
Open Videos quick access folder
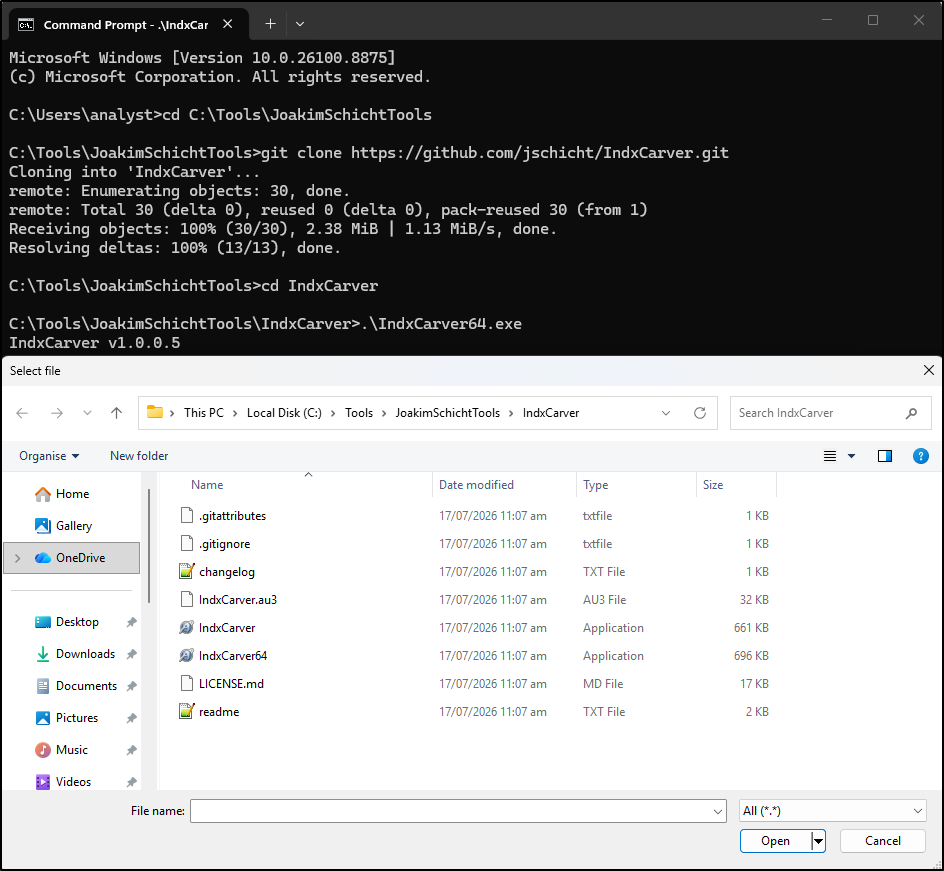click(72, 781)
